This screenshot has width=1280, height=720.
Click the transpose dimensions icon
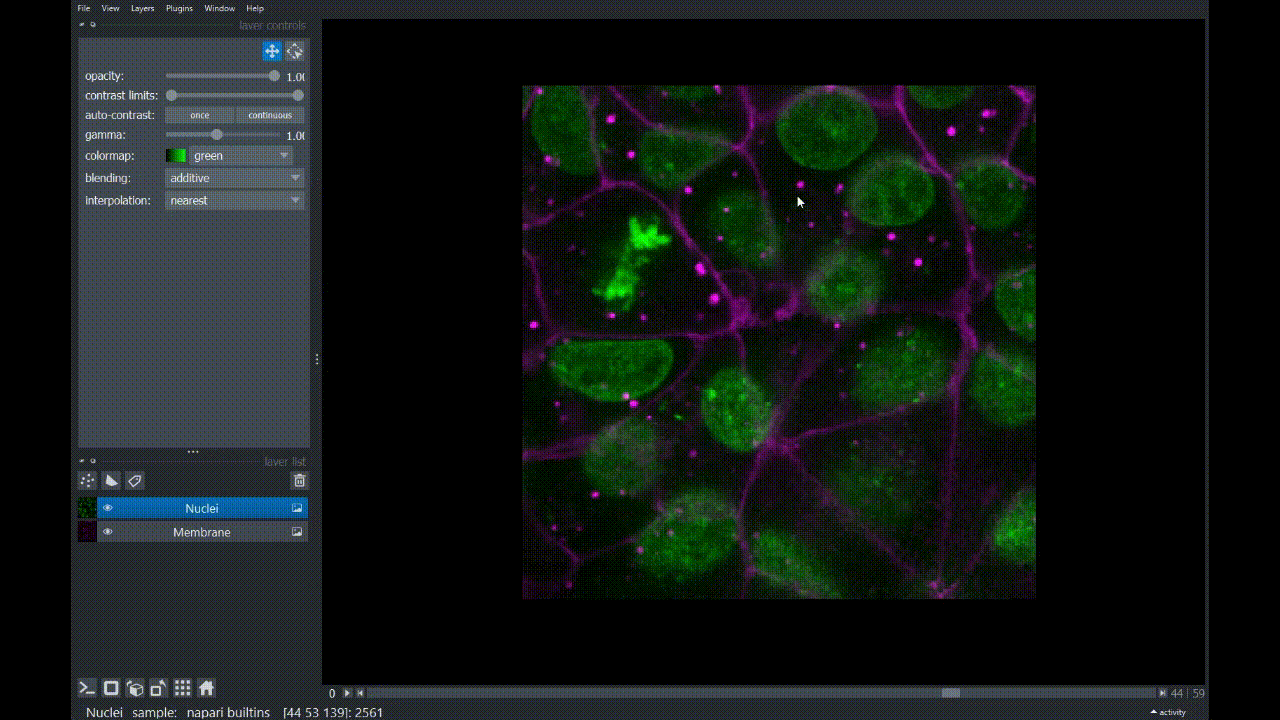(x=158, y=688)
